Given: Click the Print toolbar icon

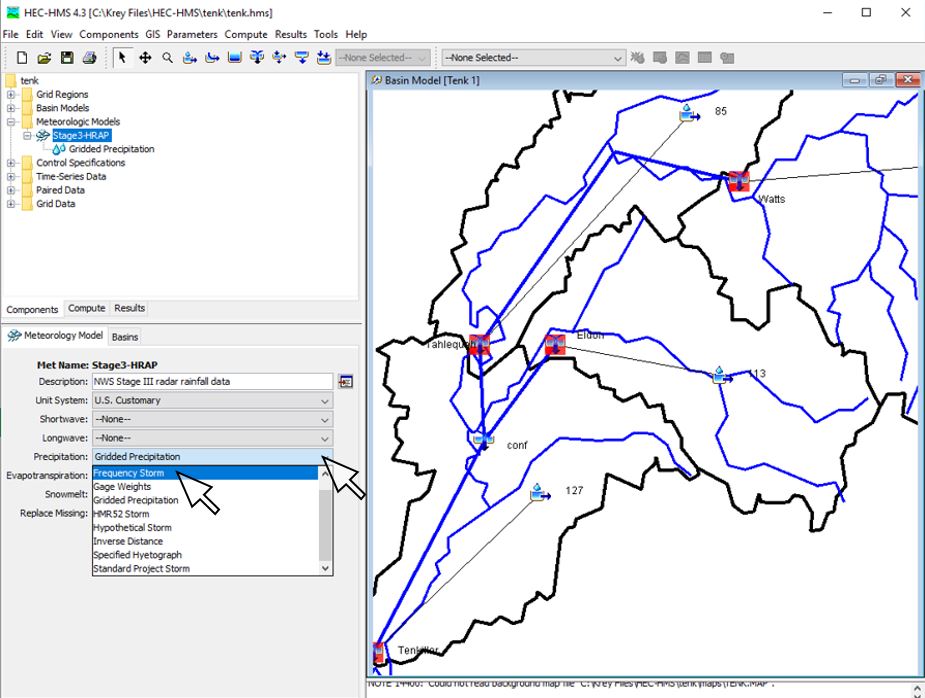Looking at the screenshot, I should (89, 58).
